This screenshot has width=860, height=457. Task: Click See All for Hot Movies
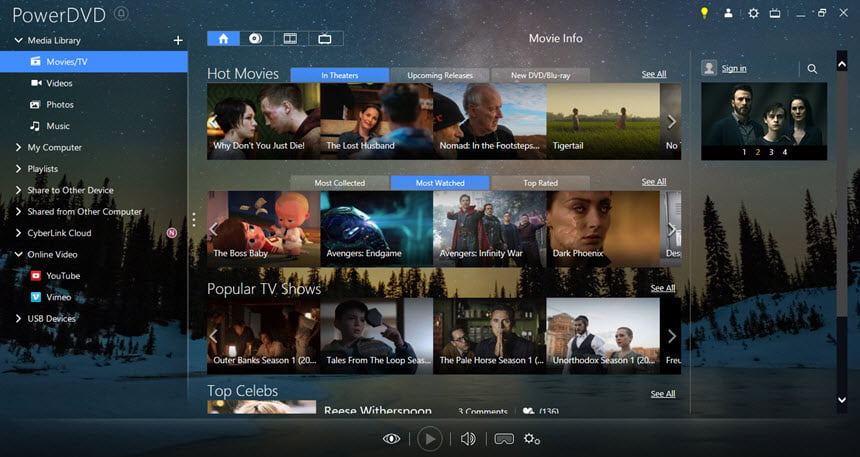(x=654, y=74)
